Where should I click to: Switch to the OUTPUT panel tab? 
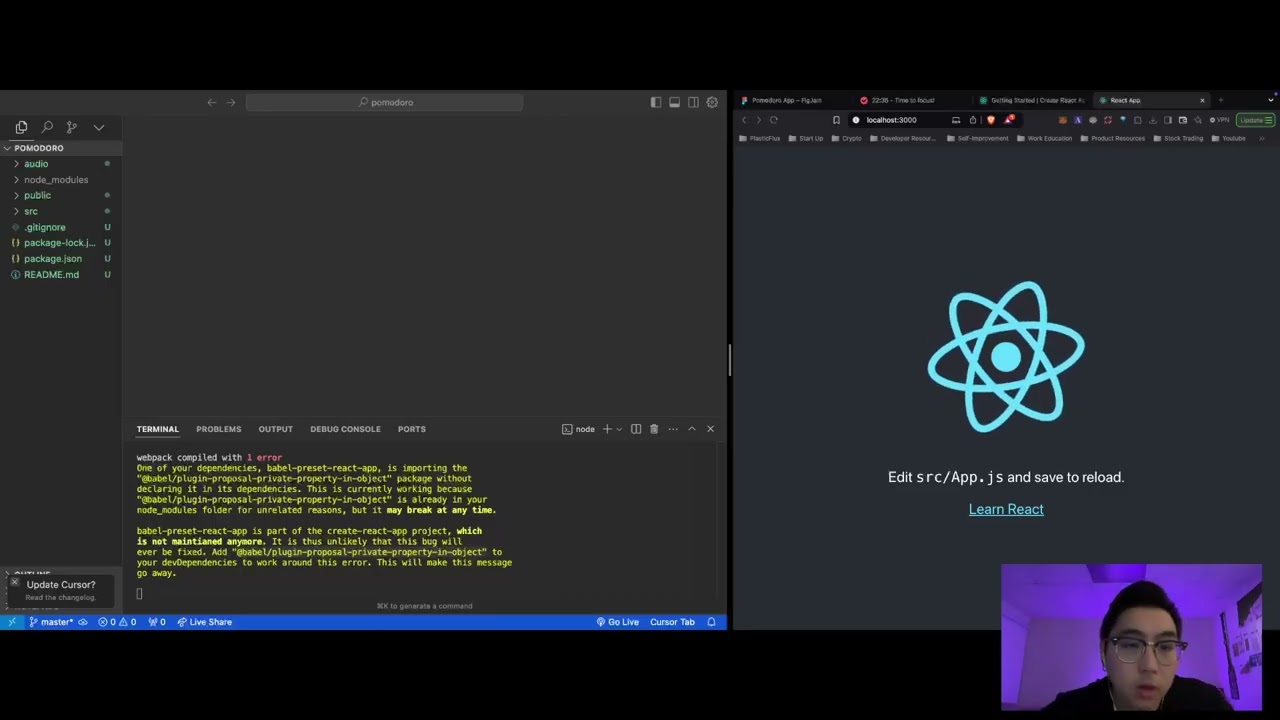pyautogui.click(x=276, y=429)
